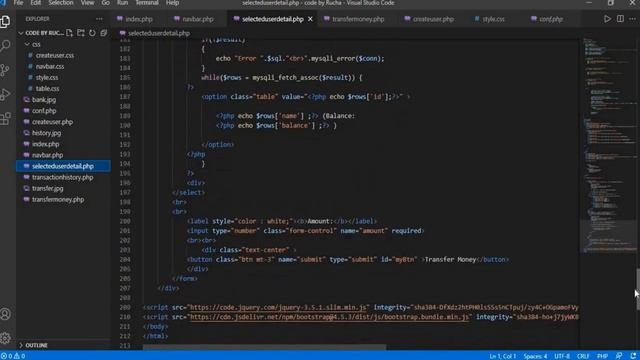Click the jquery CDN link on line 209
Screen dimensions: 640x360
tap(278, 307)
